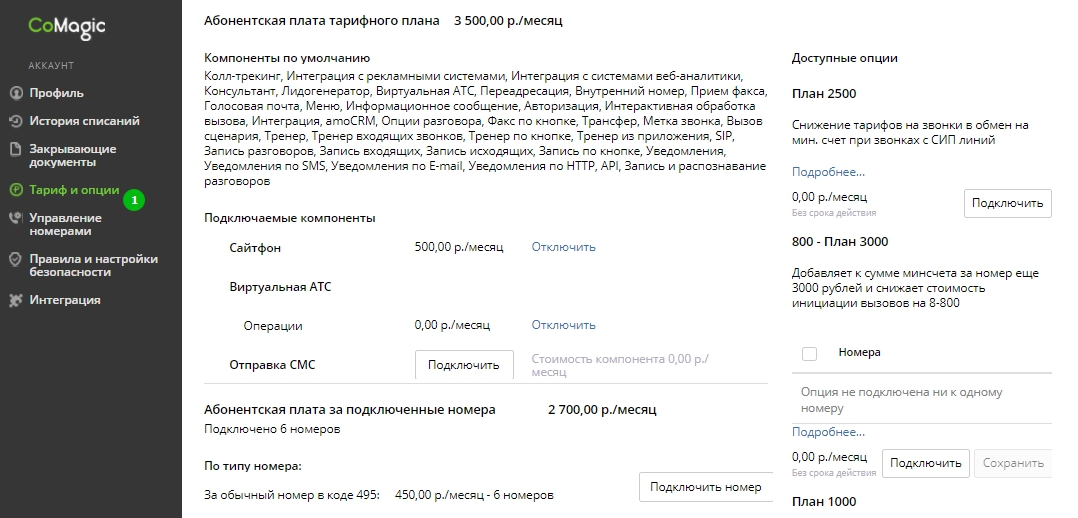Click the Profile user icon

[15, 93]
